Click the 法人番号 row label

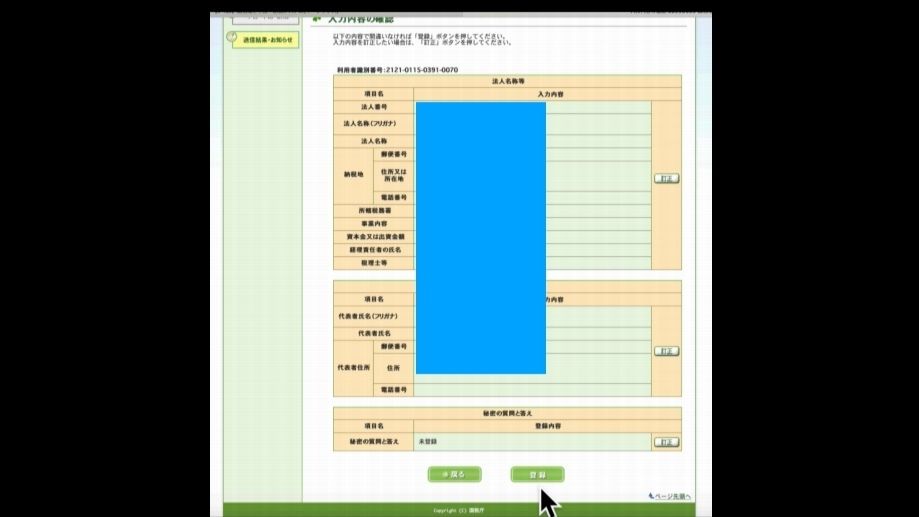point(373,106)
